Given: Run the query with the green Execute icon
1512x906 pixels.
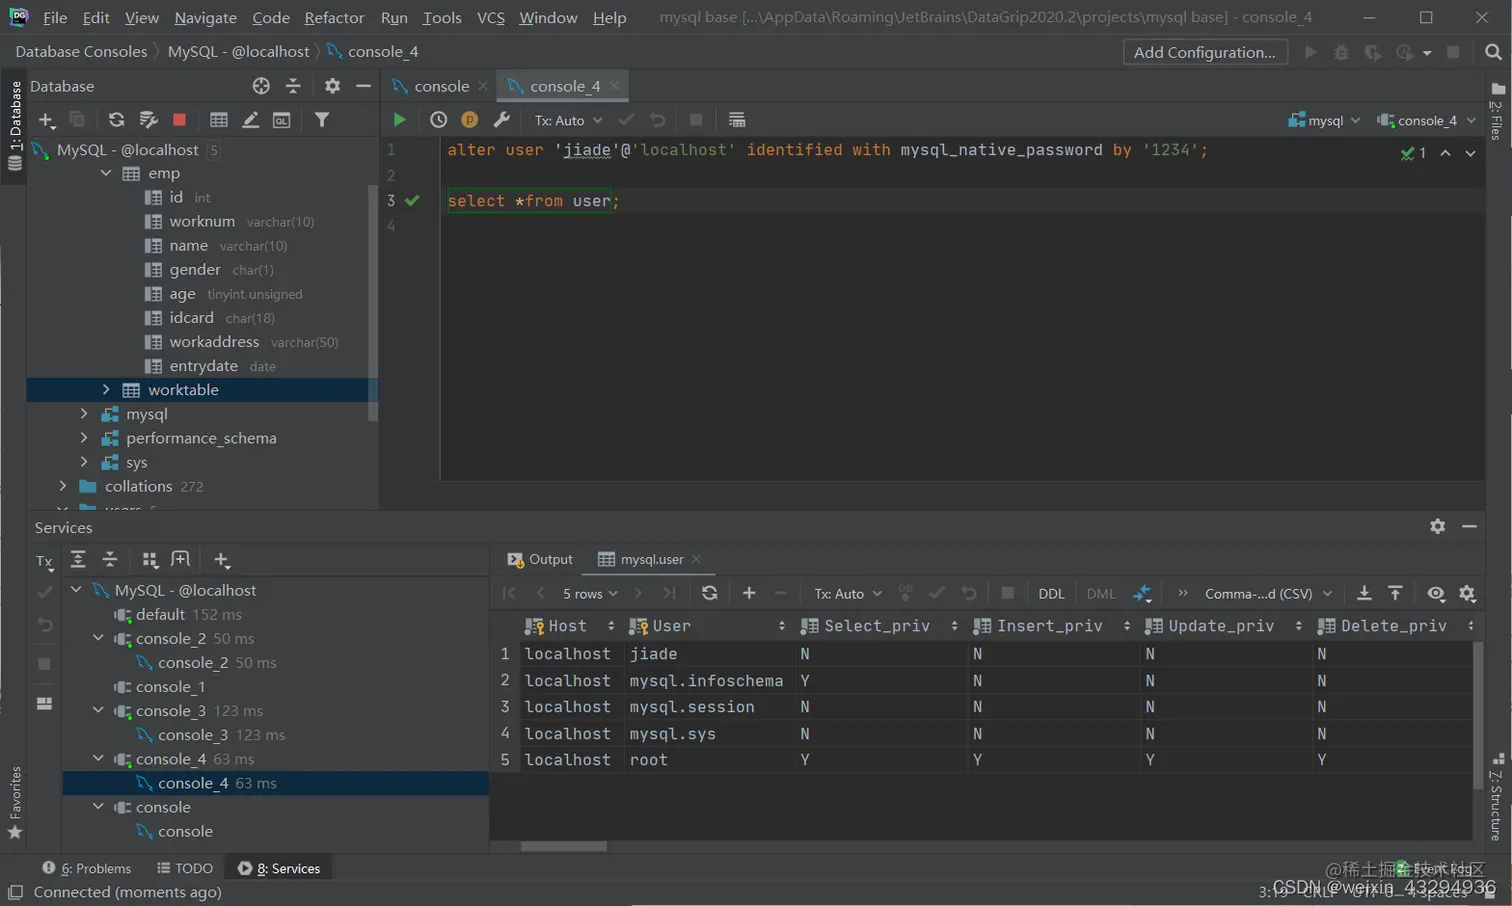Looking at the screenshot, I should (x=399, y=120).
